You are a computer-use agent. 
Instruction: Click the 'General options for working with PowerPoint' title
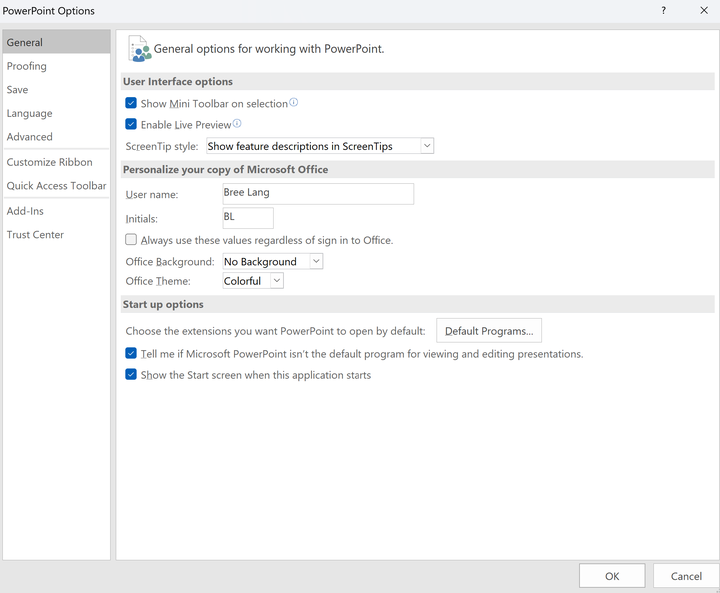click(269, 49)
